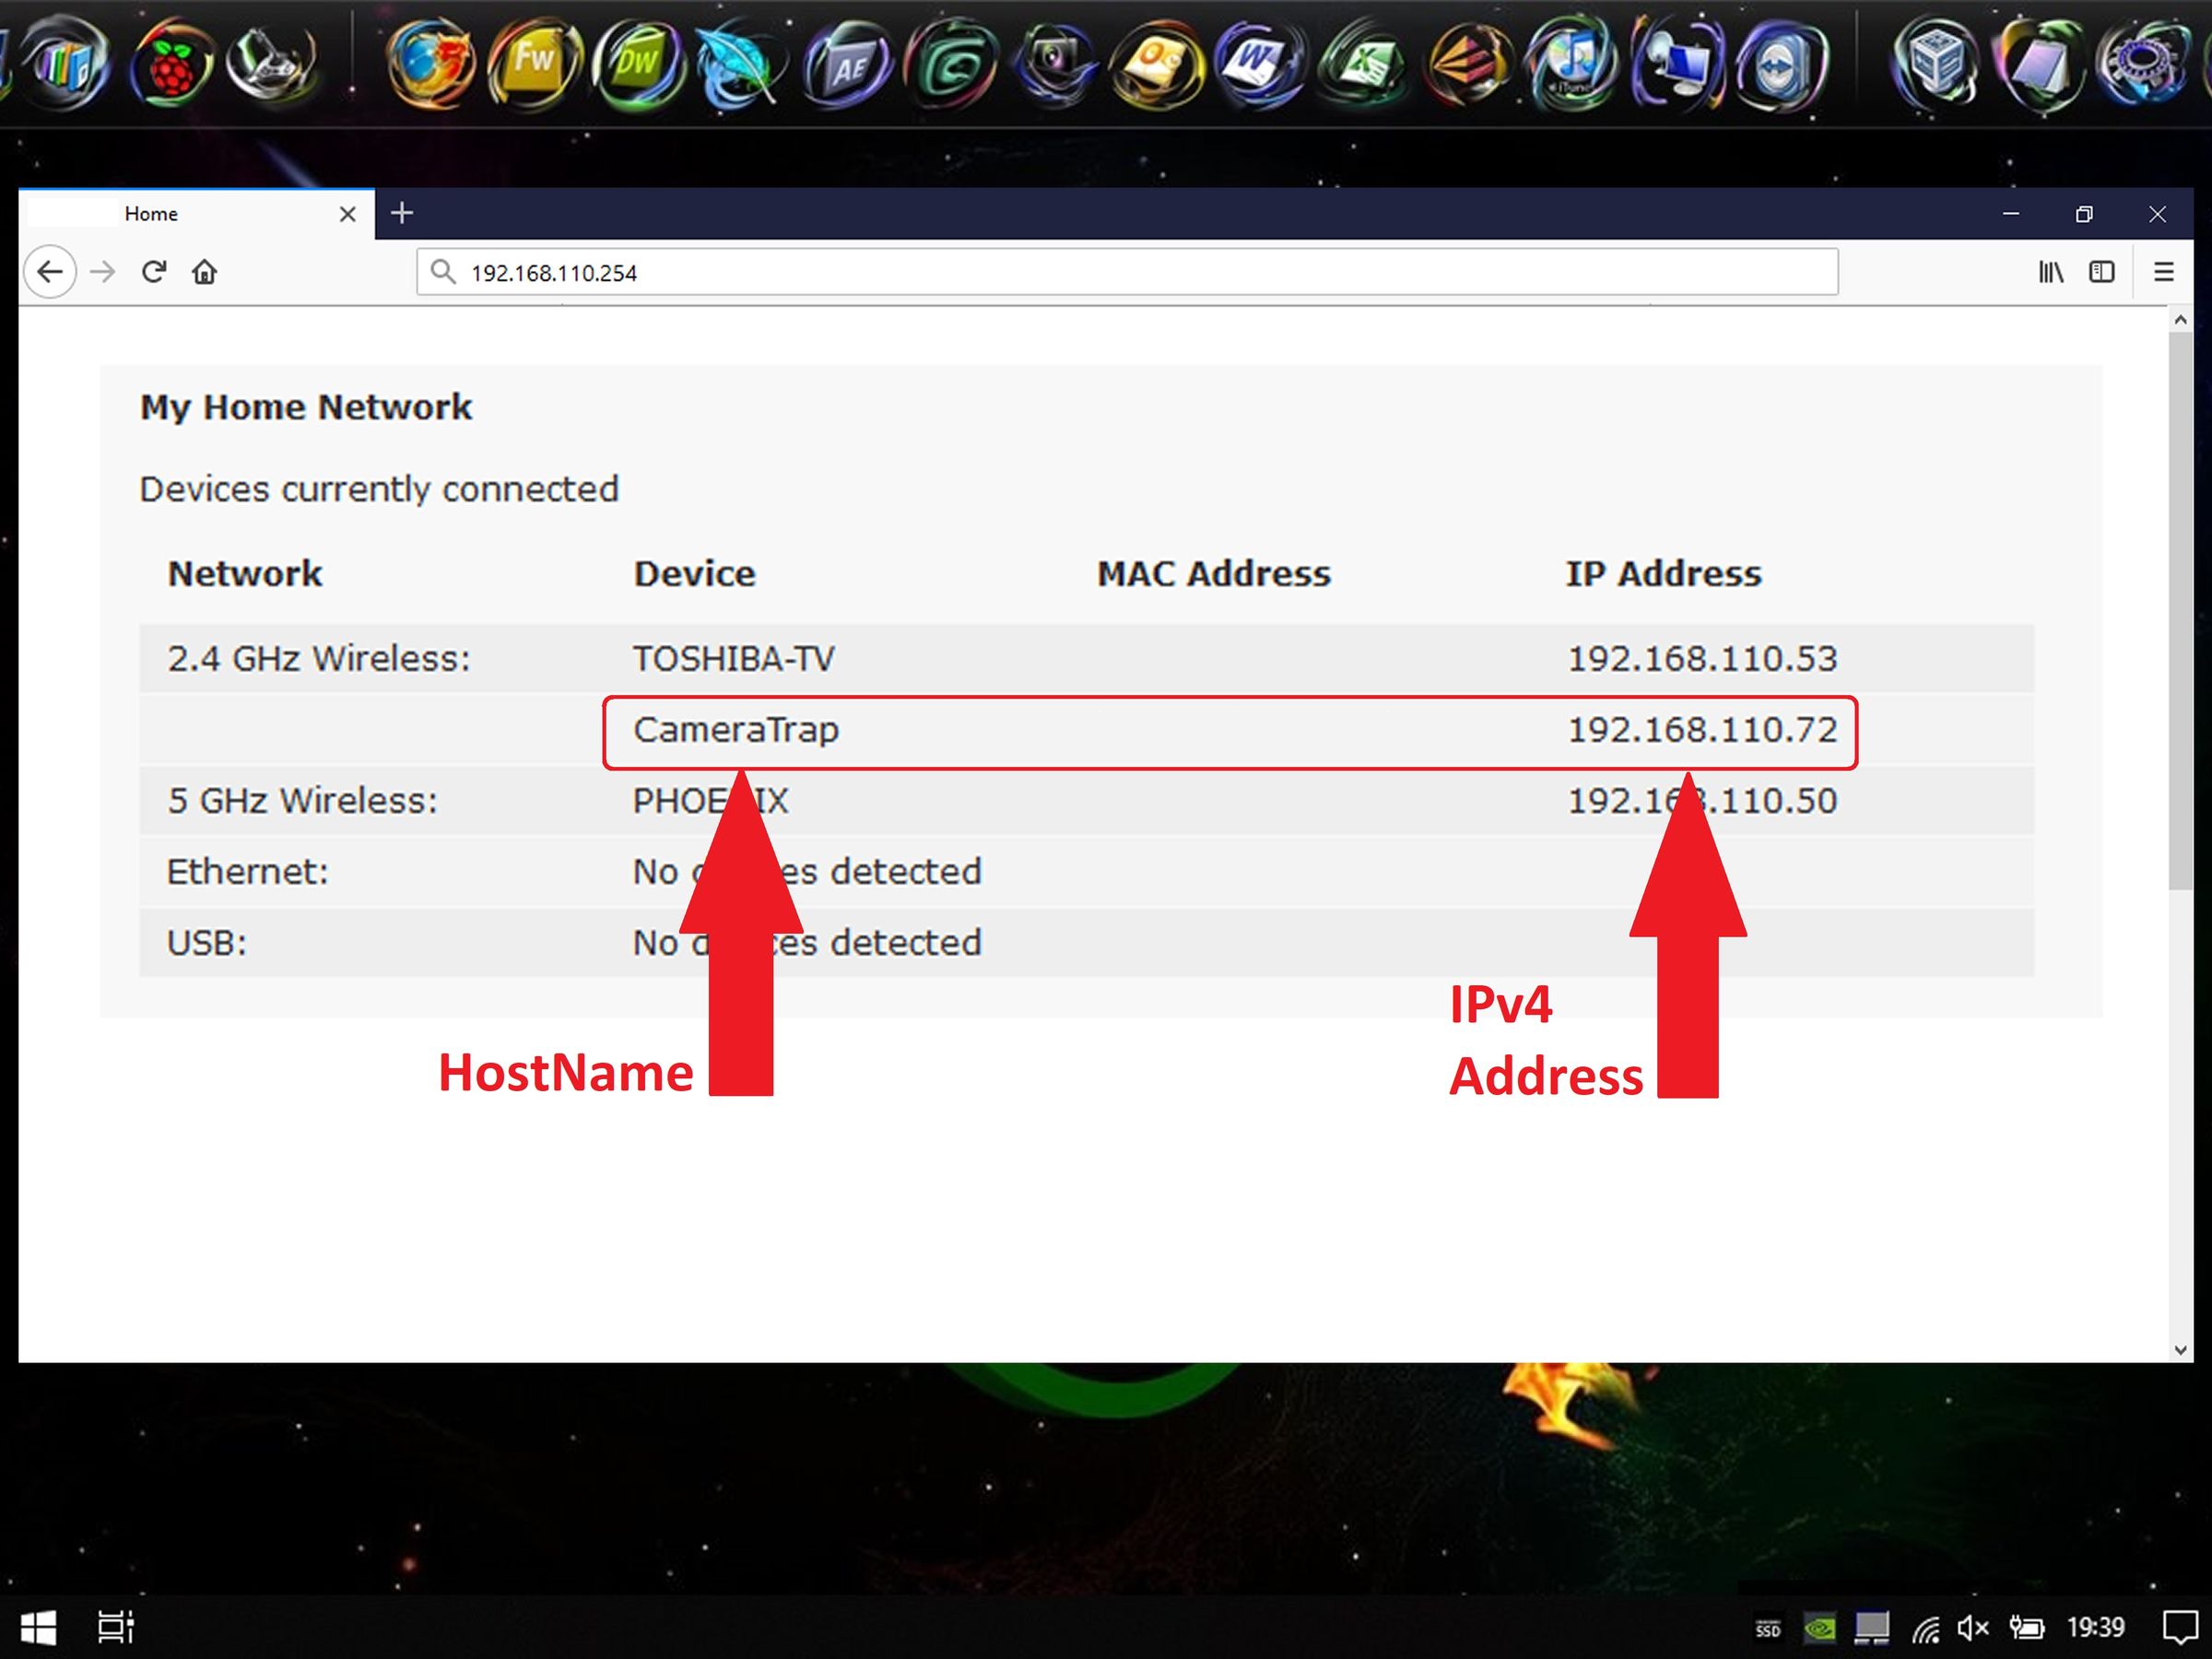Screen dimensions: 2212x1659
Task: Open Dreamweaver from the dock
Action: 637,64
